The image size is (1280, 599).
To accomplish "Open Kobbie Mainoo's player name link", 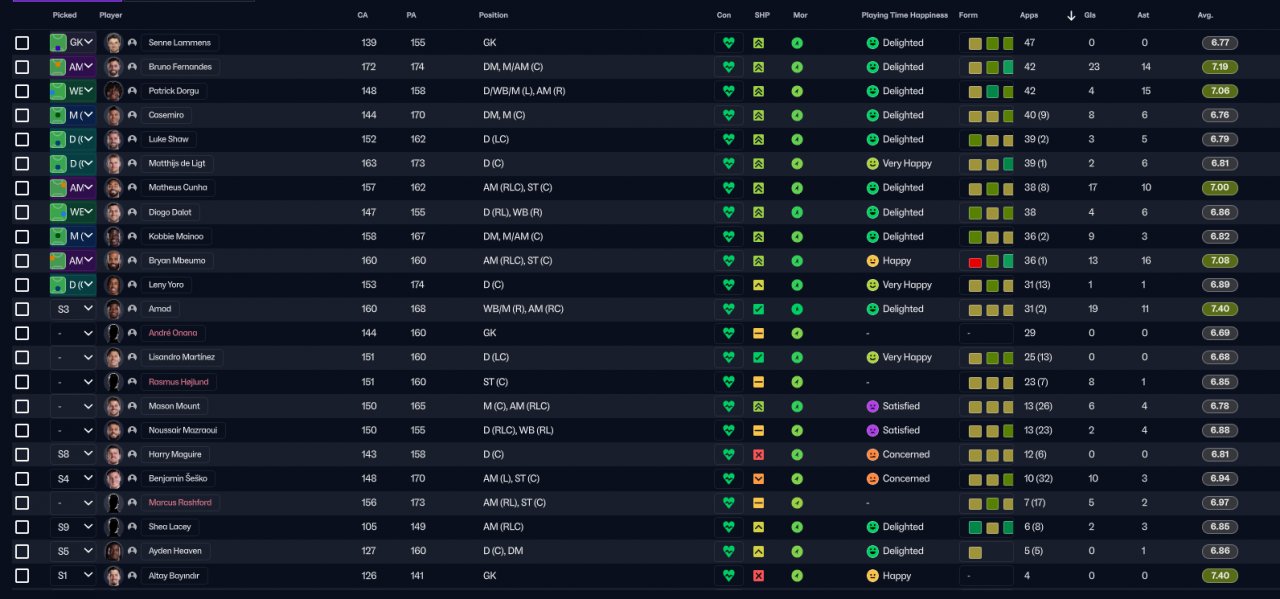I will 176,237.
